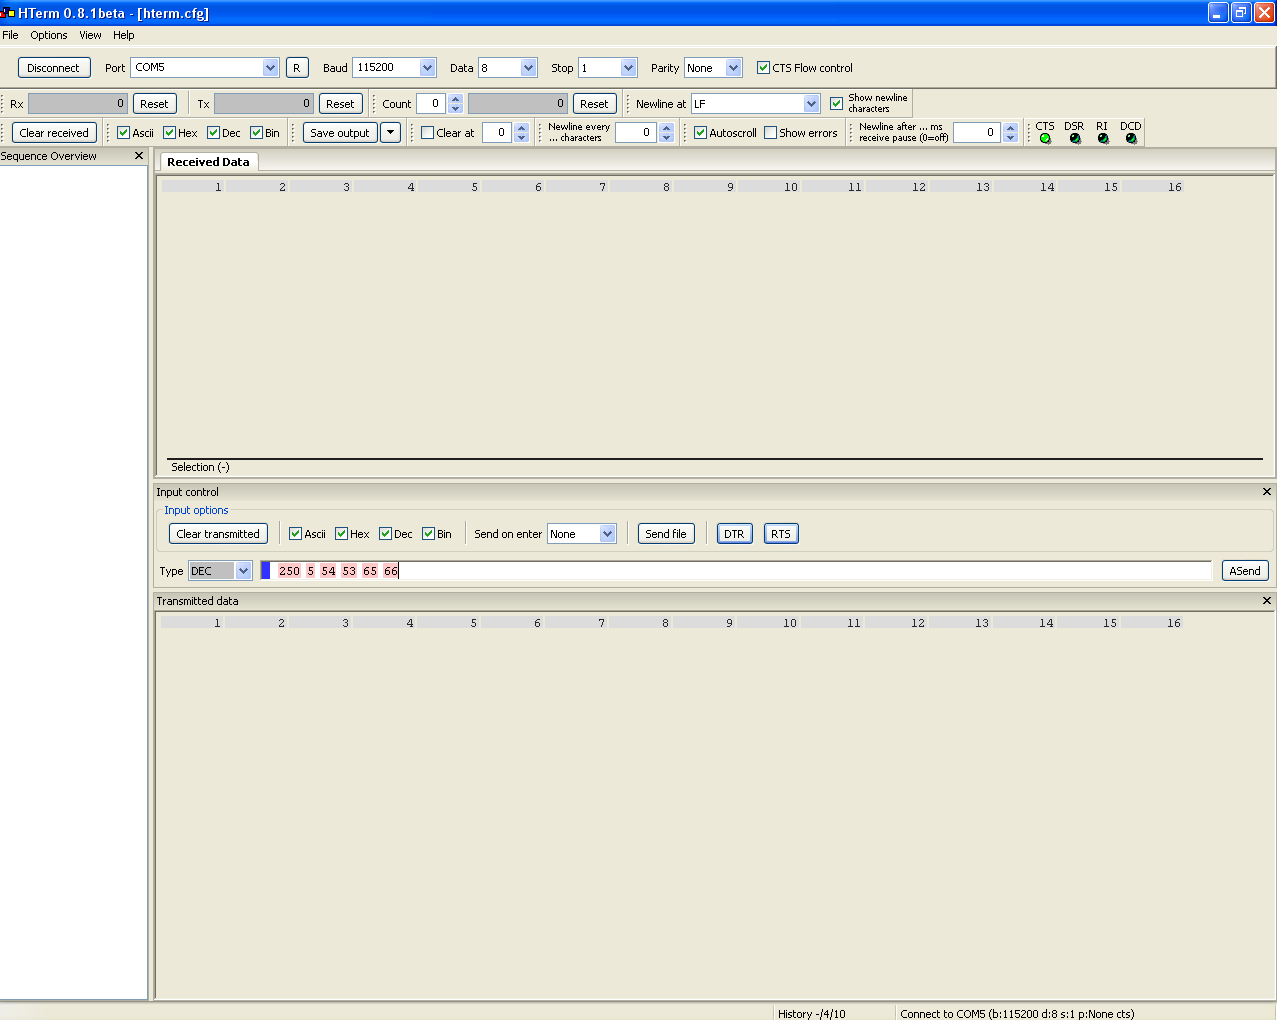1277x1020 pixels.
Task: Click Send file button
Action: point(666,534)
